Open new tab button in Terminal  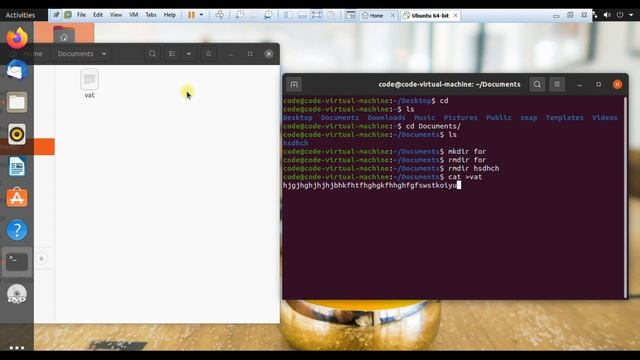pos(294,84)
